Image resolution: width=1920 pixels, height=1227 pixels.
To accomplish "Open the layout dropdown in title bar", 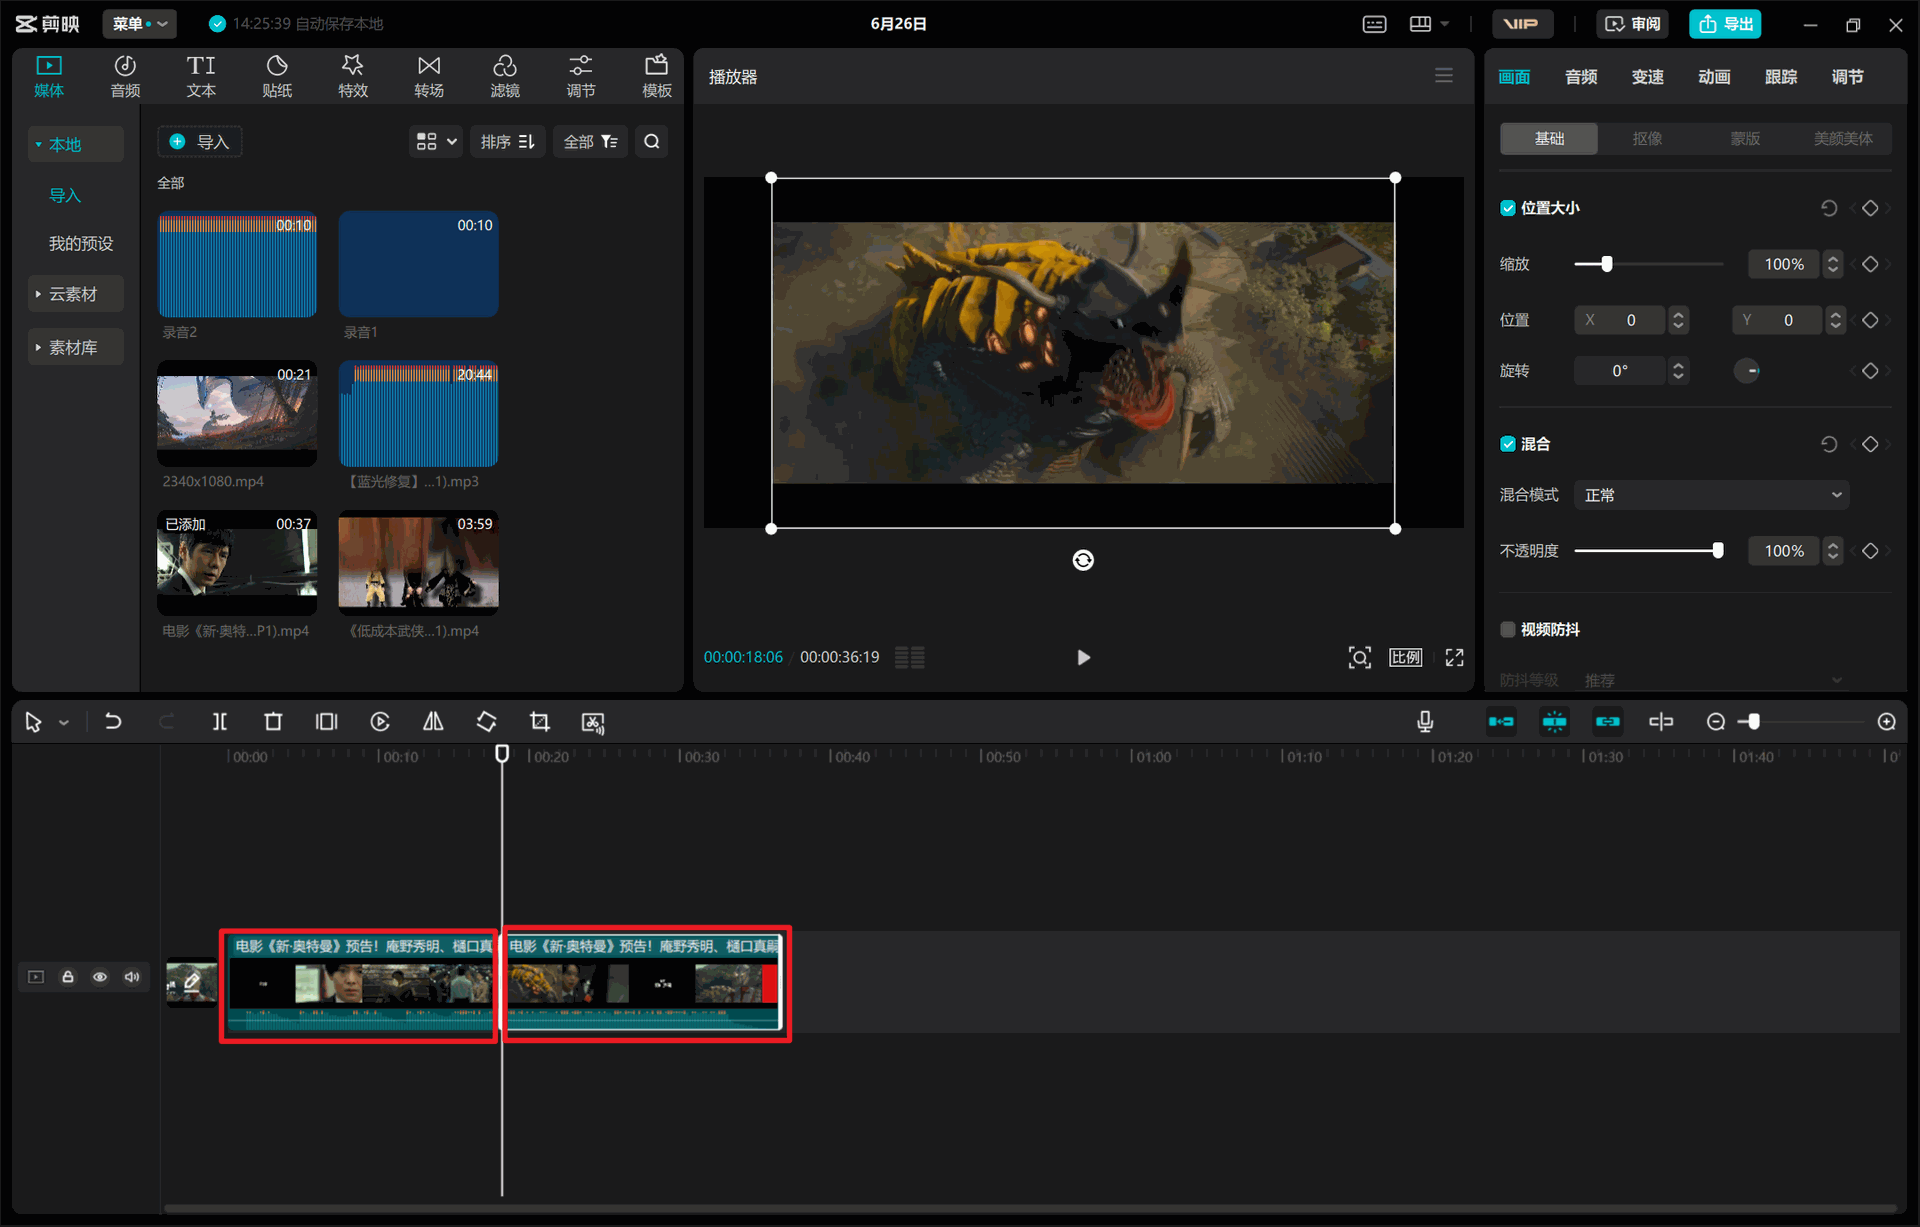I will pyautogui.click(x=1429, y=24).
